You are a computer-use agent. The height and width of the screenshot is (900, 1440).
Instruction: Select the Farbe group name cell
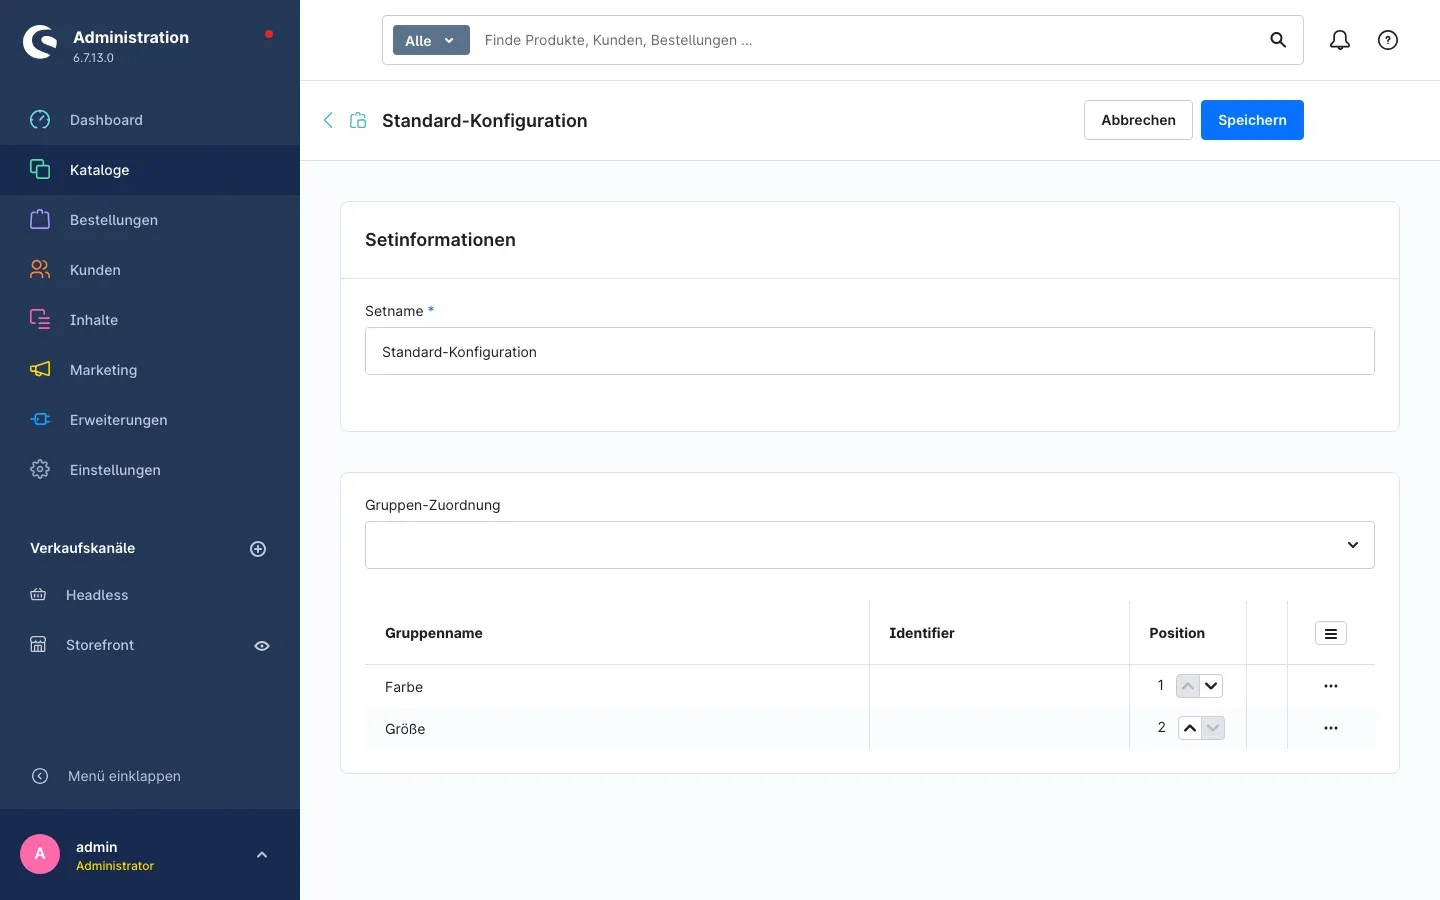pos(617,687)
